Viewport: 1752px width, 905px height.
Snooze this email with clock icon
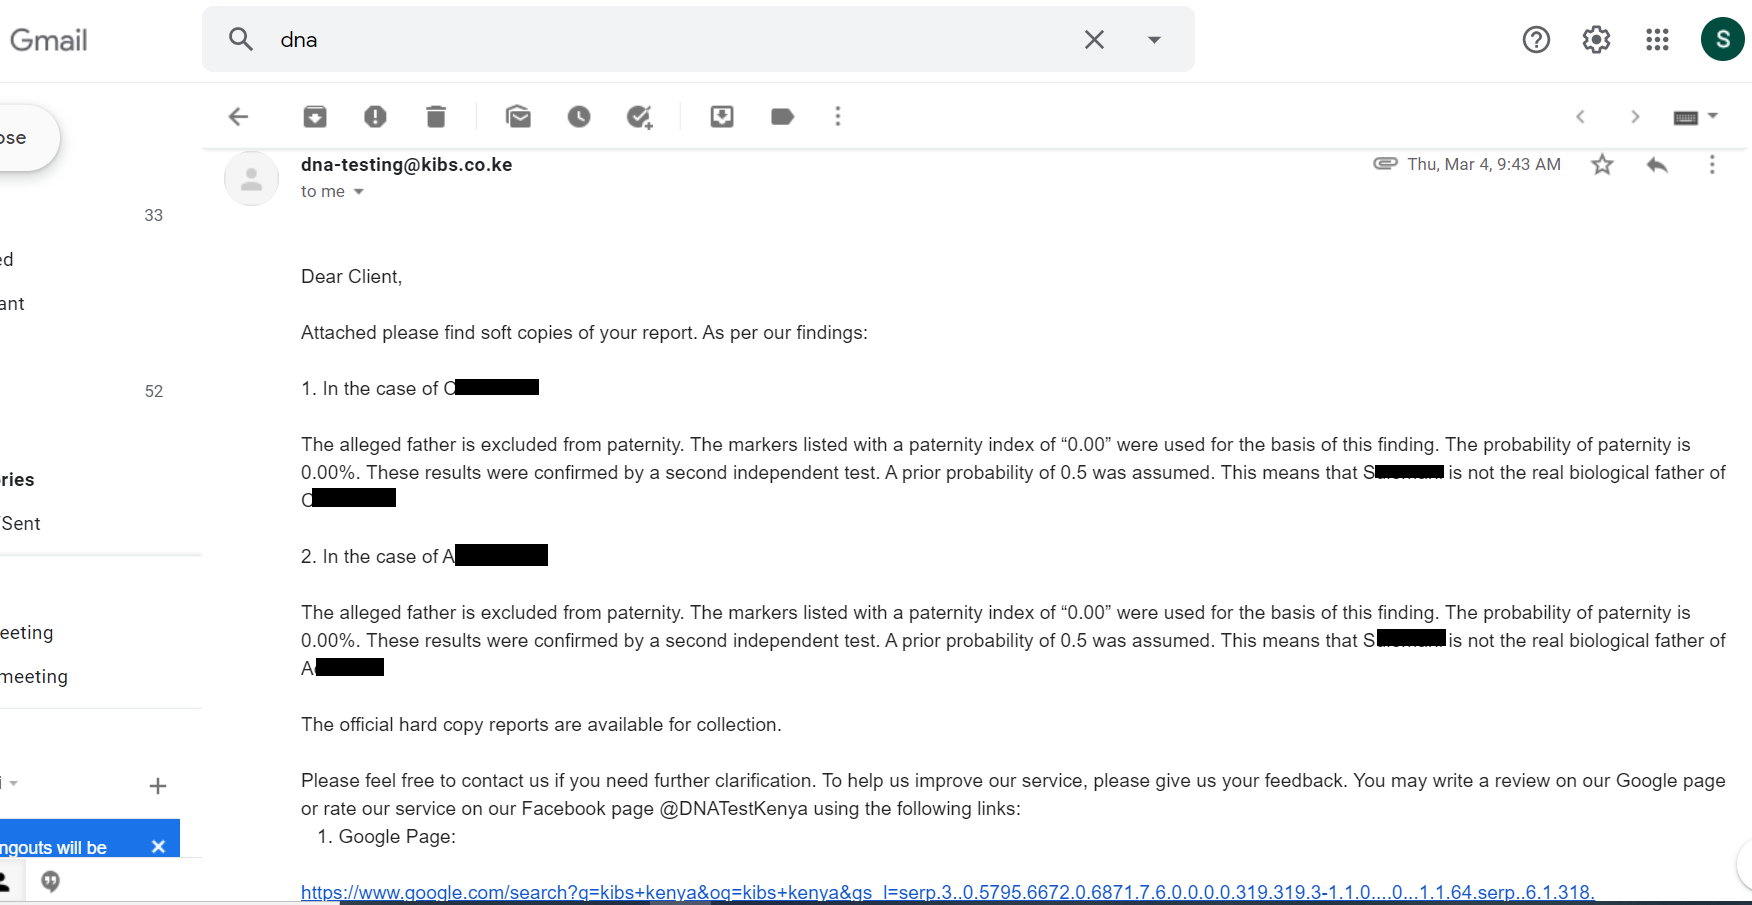click(579, 117)
